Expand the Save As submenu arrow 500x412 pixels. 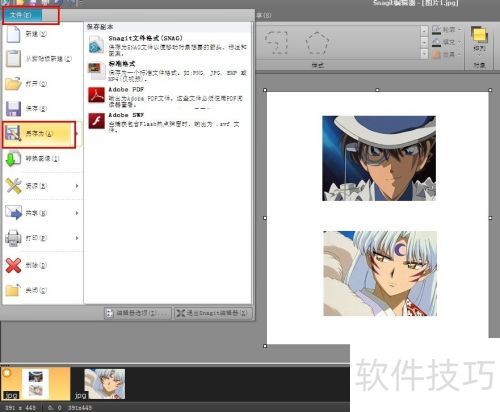point(77,134)
